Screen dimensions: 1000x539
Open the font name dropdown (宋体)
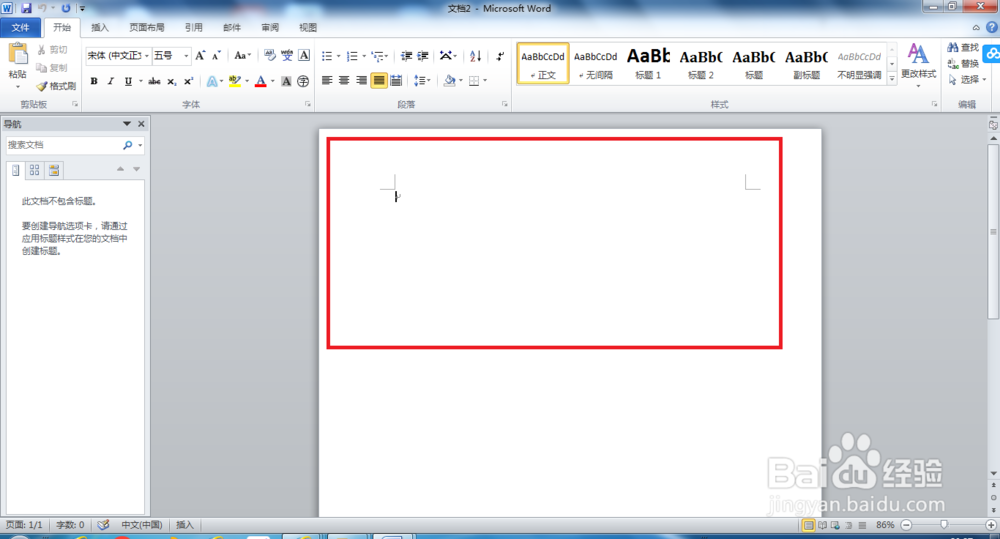[147, 56]
